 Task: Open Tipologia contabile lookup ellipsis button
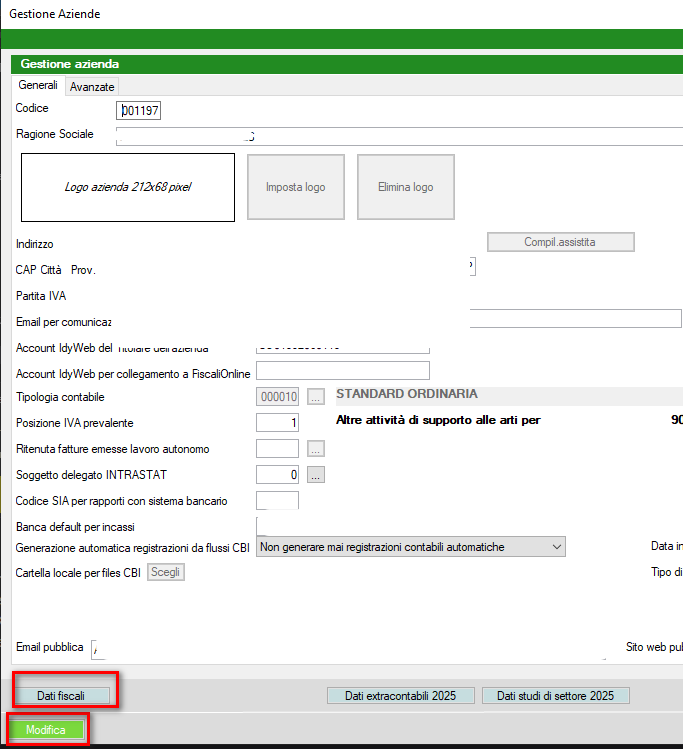pos(316,396)
